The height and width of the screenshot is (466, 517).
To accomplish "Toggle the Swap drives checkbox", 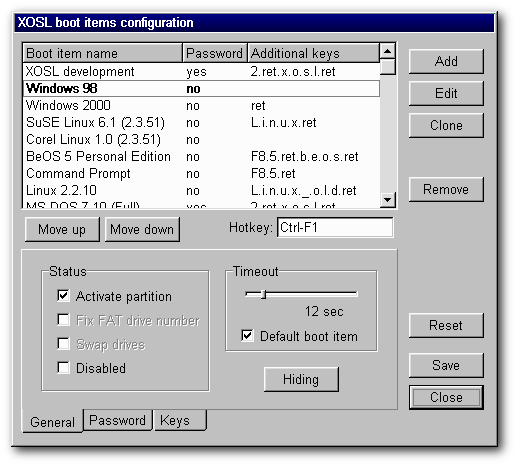I will pyautogui.click(x=63, y=343).
